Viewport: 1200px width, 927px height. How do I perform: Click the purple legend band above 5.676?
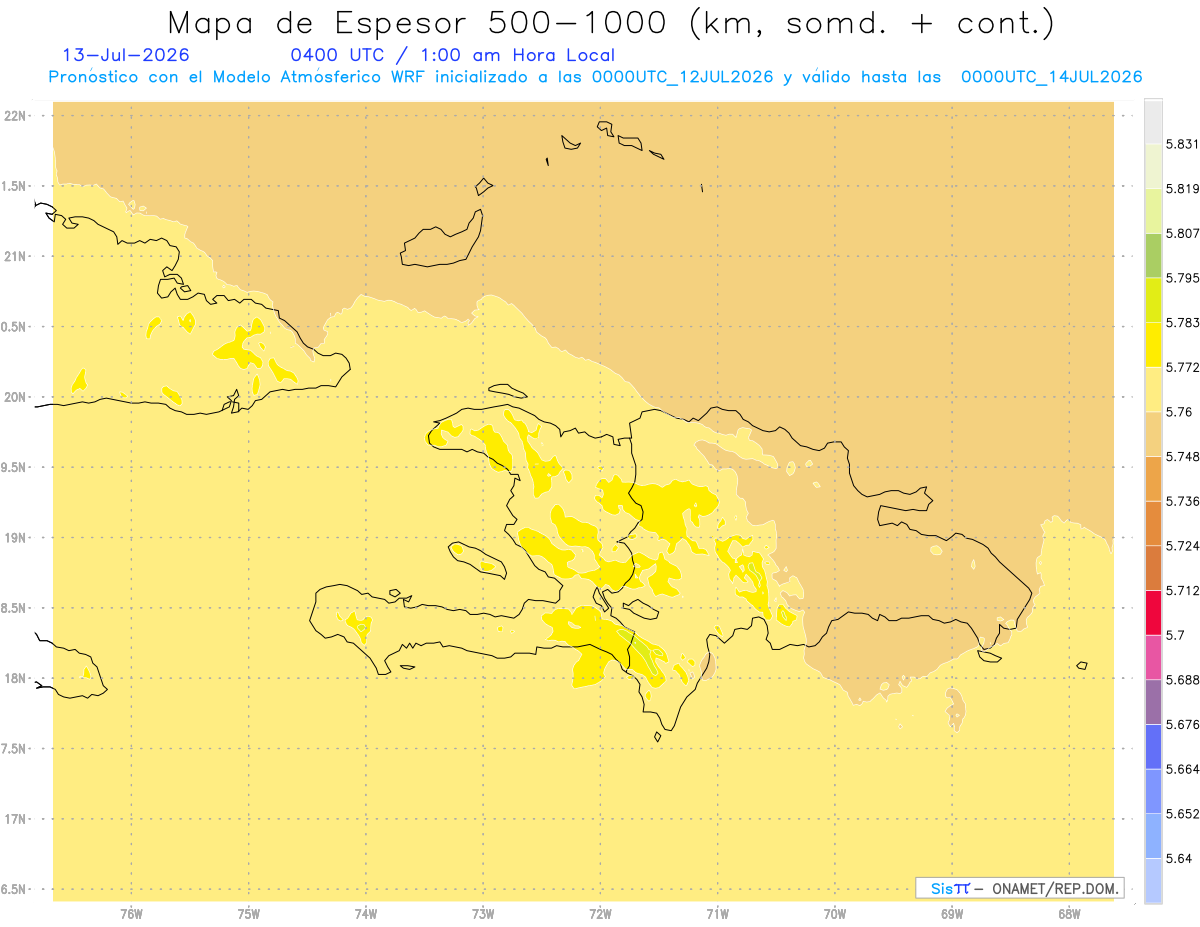point(1153,702)
